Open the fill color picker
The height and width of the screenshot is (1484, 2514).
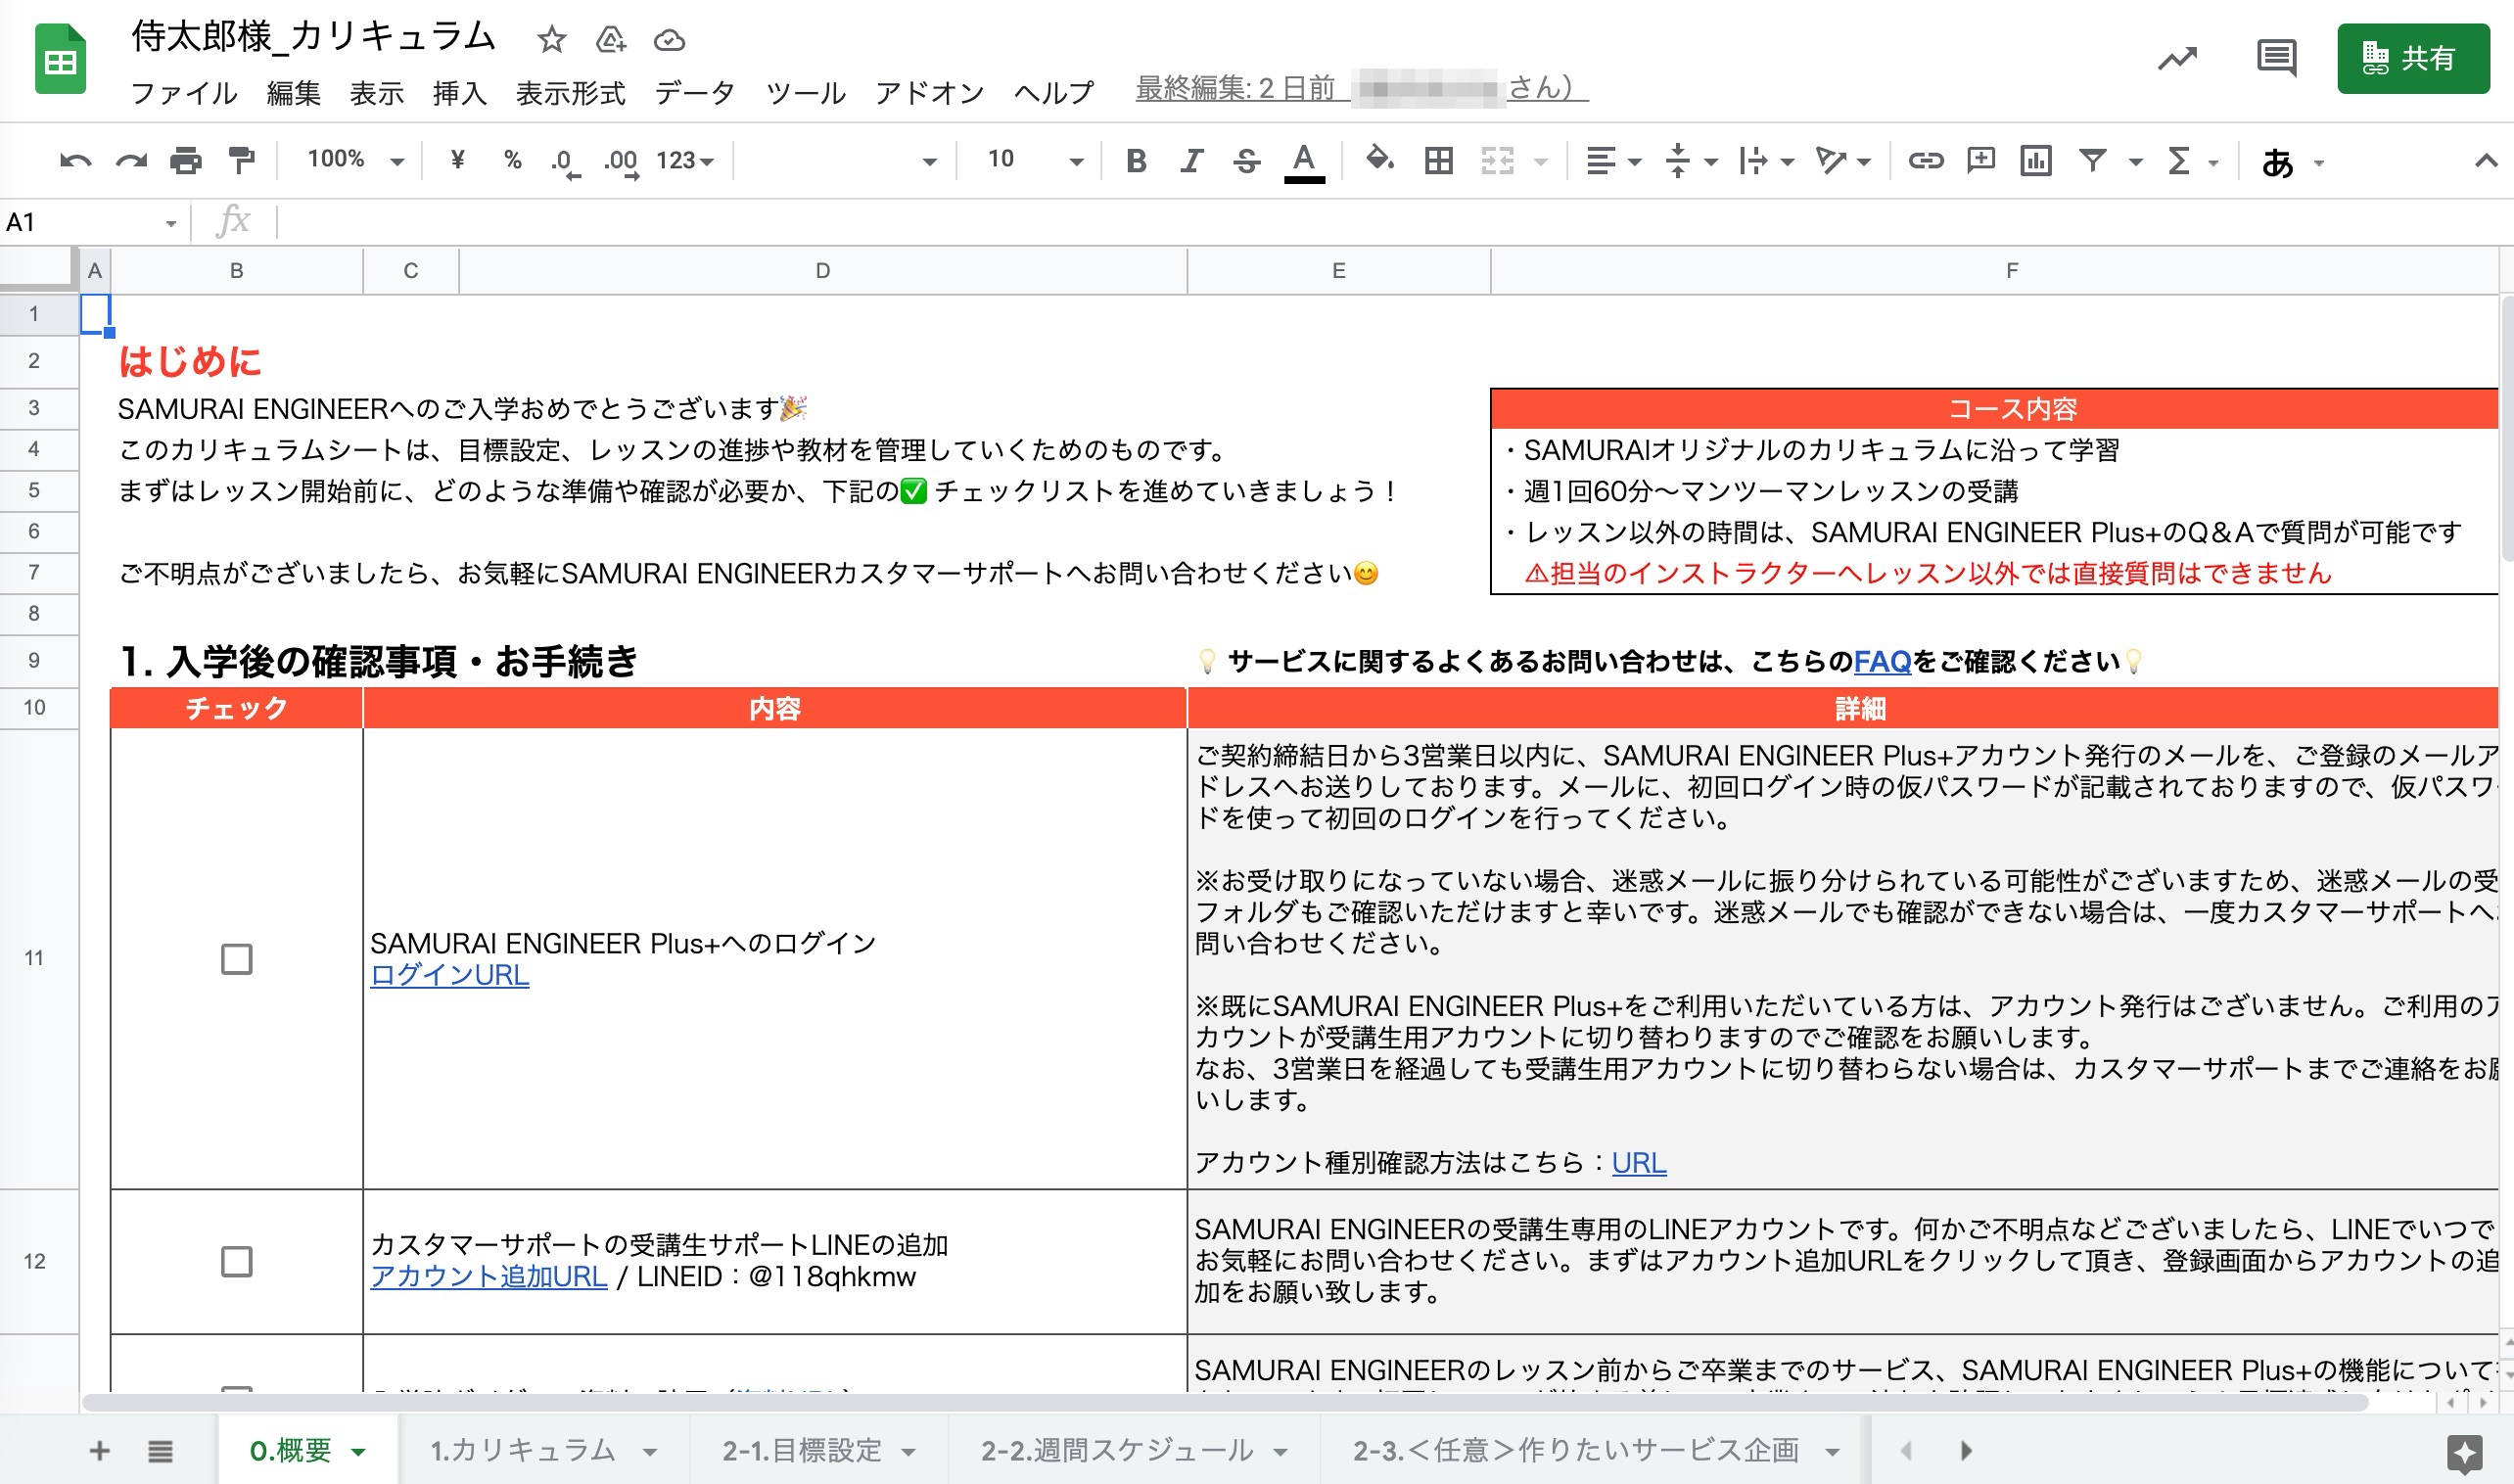coord(1380,160)
